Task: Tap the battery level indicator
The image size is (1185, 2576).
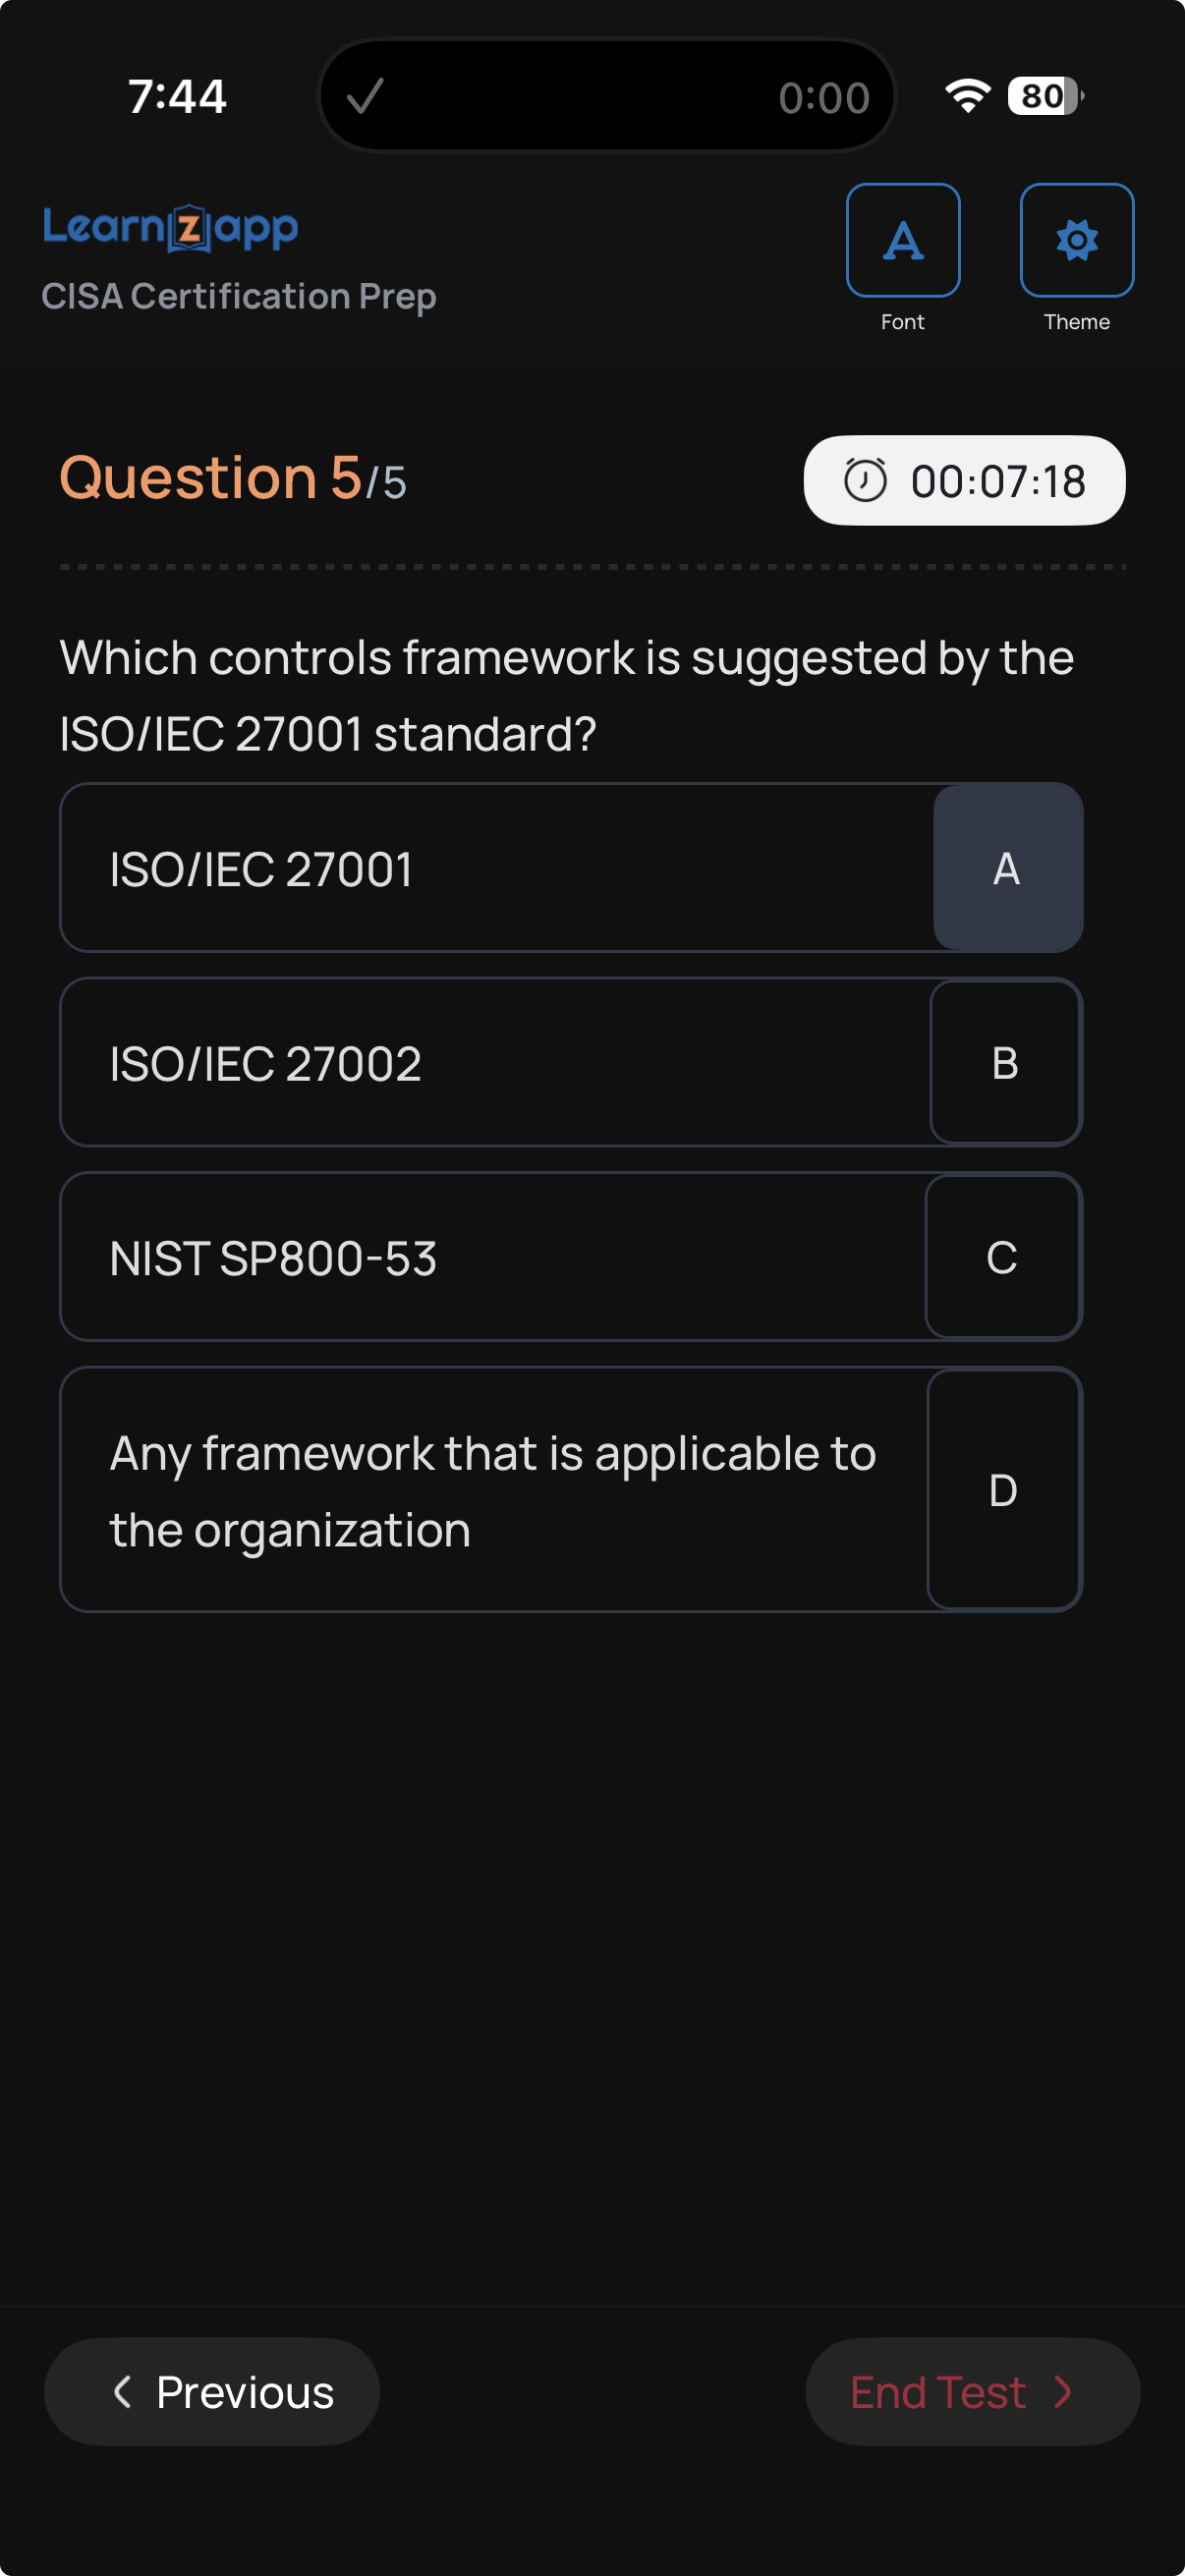Action: [x=1044, y=96]
